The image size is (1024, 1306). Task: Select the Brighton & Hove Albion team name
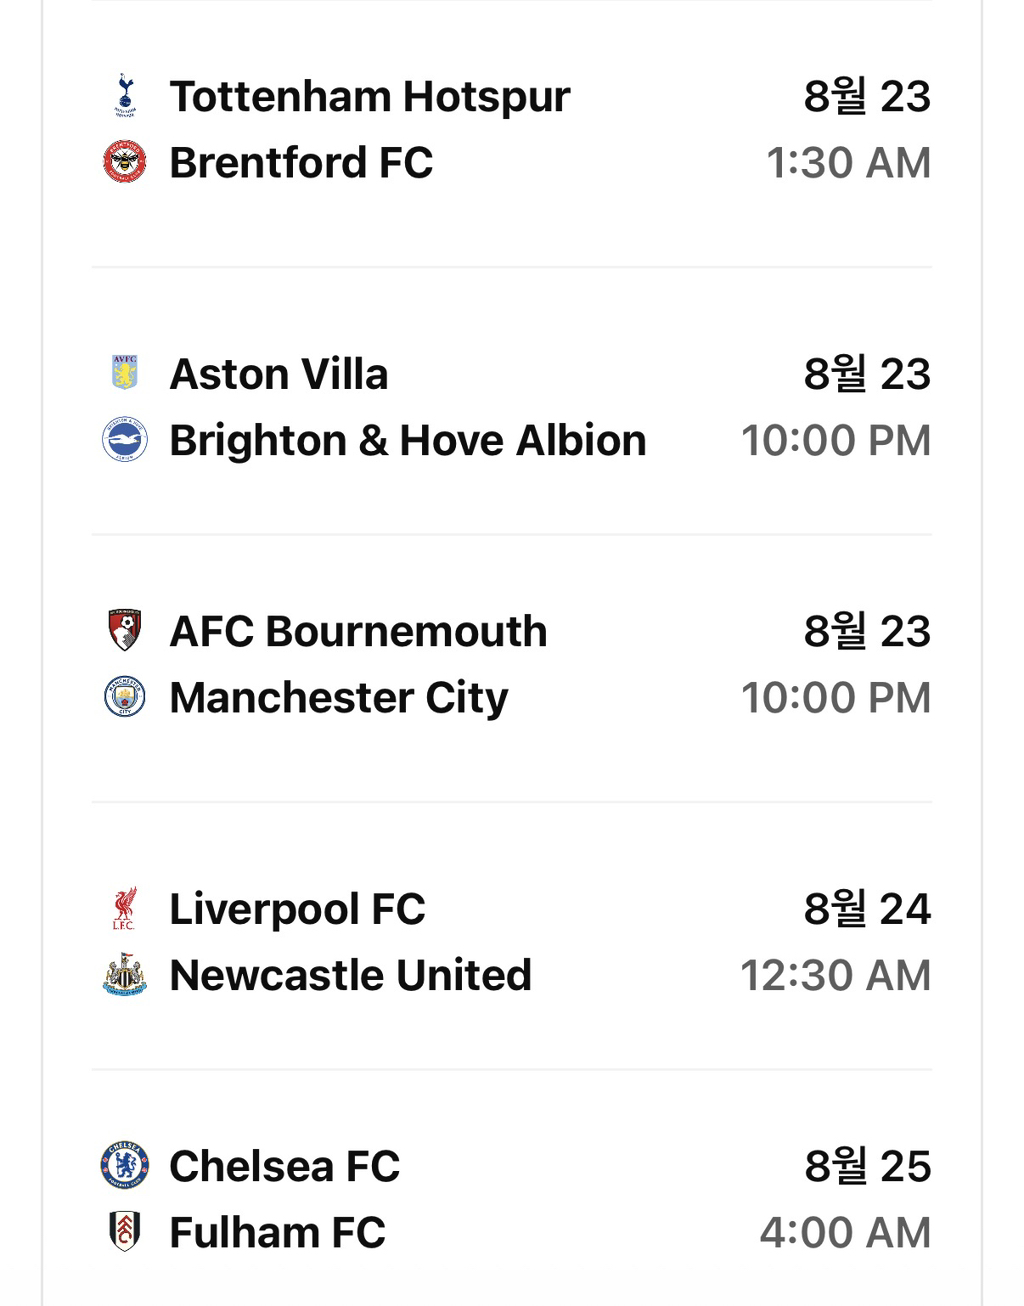coord(408,440)
